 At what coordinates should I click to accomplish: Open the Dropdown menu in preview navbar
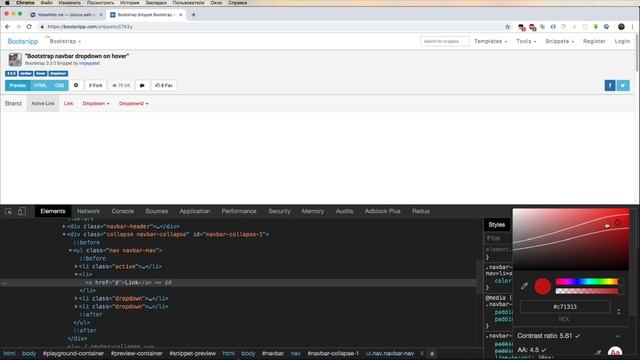(96, 104)
